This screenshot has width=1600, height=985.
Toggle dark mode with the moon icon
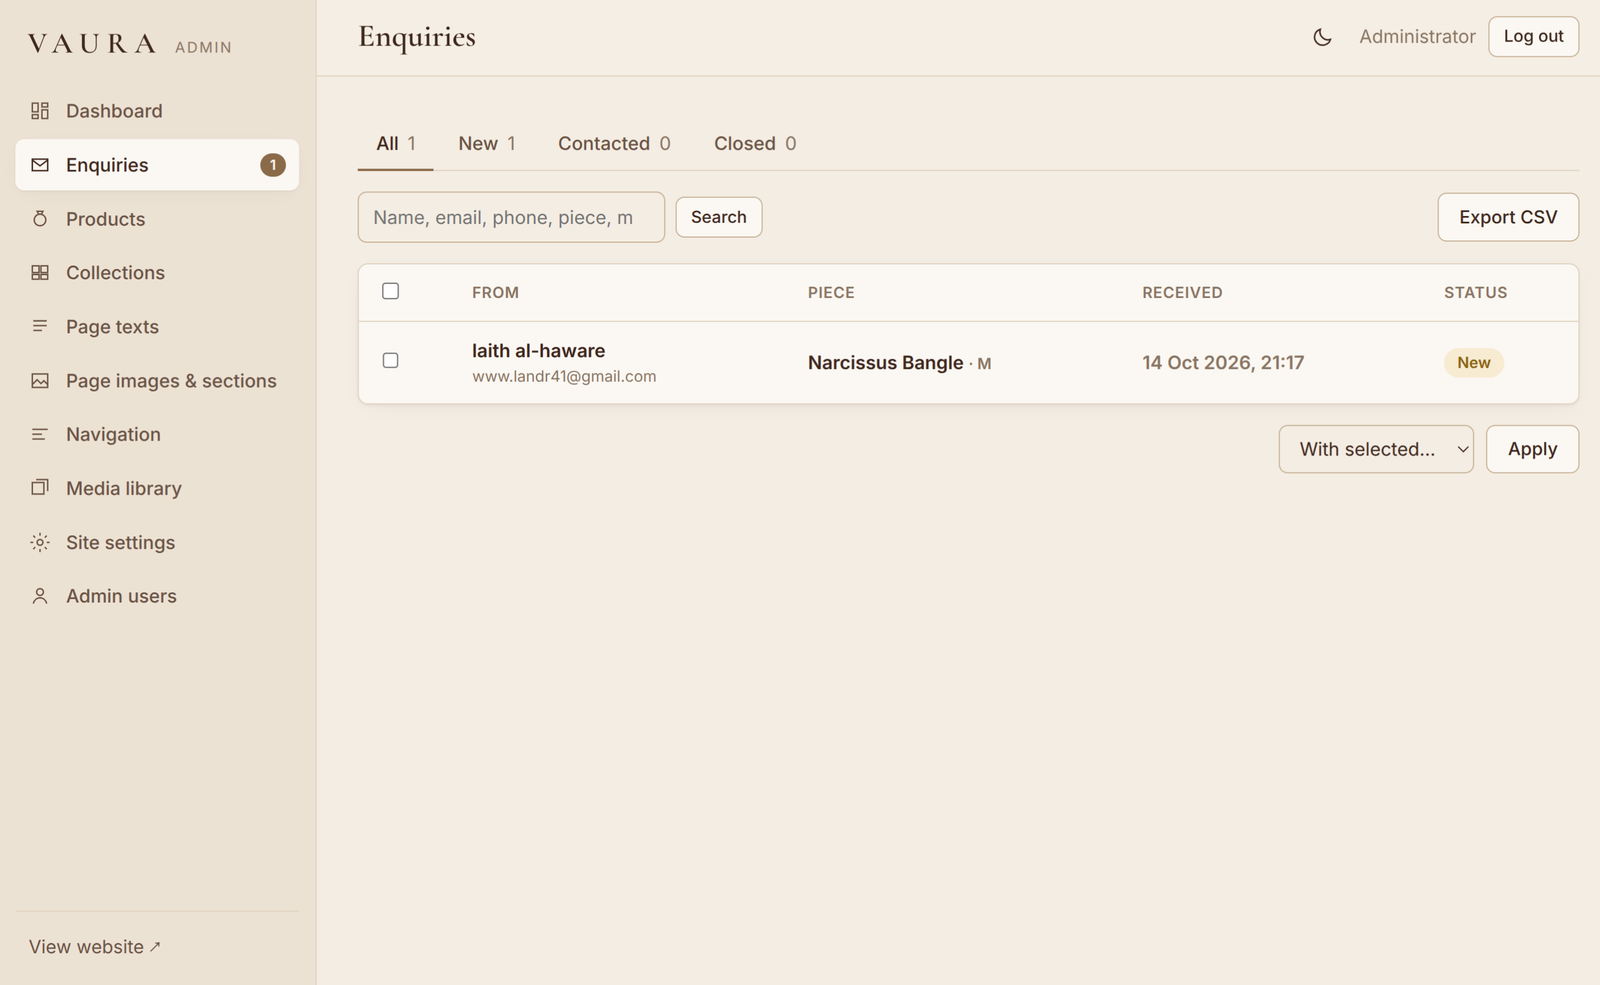(x=1322, y=37)
